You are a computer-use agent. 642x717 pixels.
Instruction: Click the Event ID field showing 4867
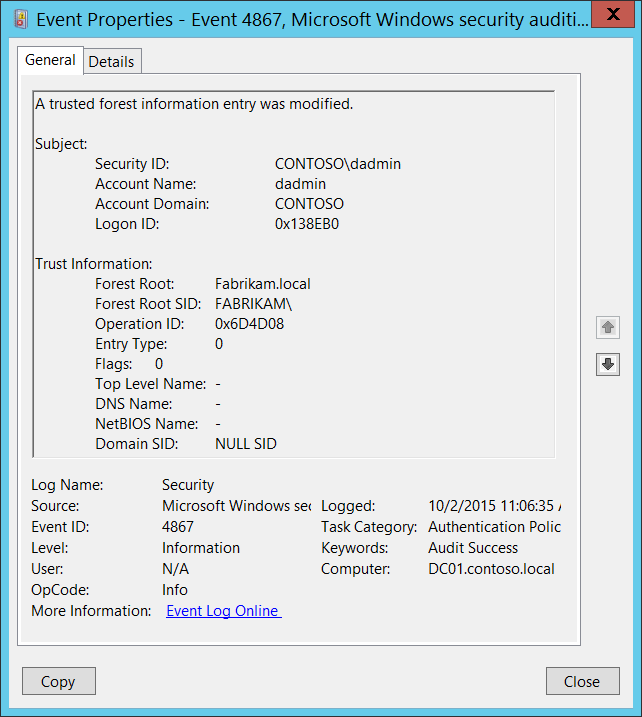(x=178, y=527)
